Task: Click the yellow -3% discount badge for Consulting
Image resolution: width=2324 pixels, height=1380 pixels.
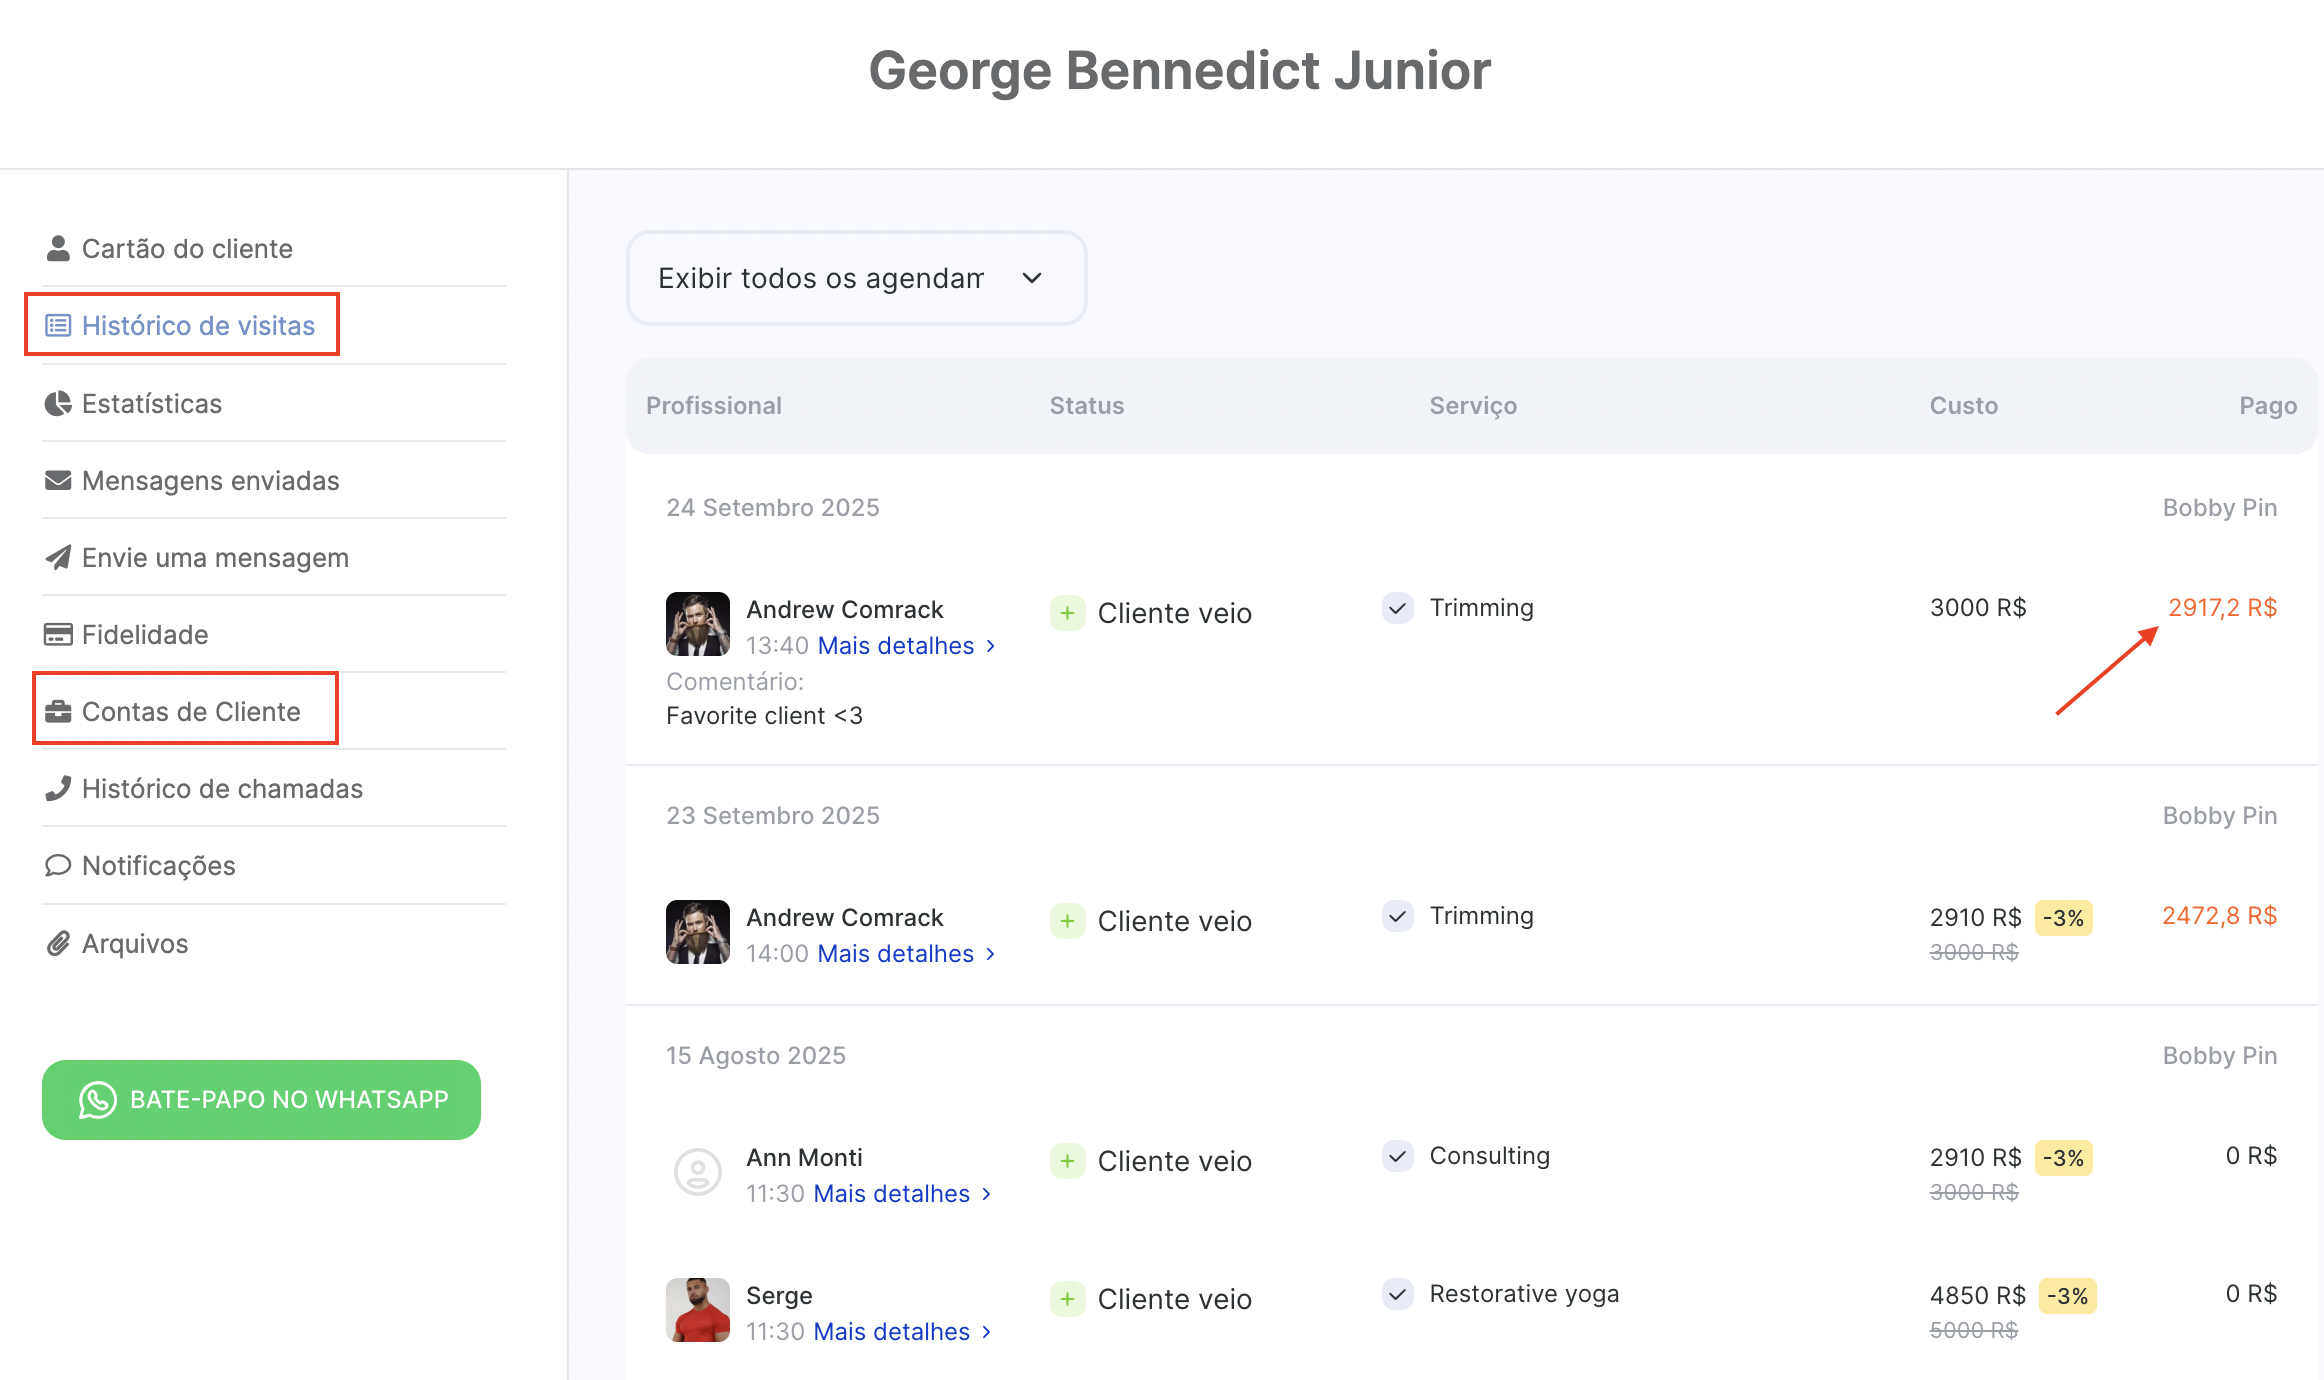Action: (2063, 1158)
